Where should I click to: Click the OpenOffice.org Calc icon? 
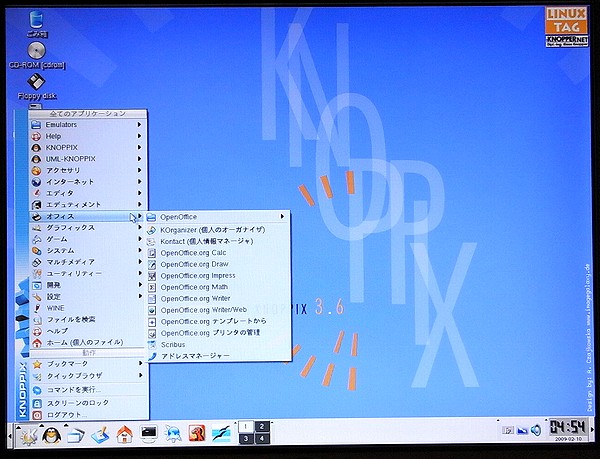pyautogui.click(x=152, y=253)
